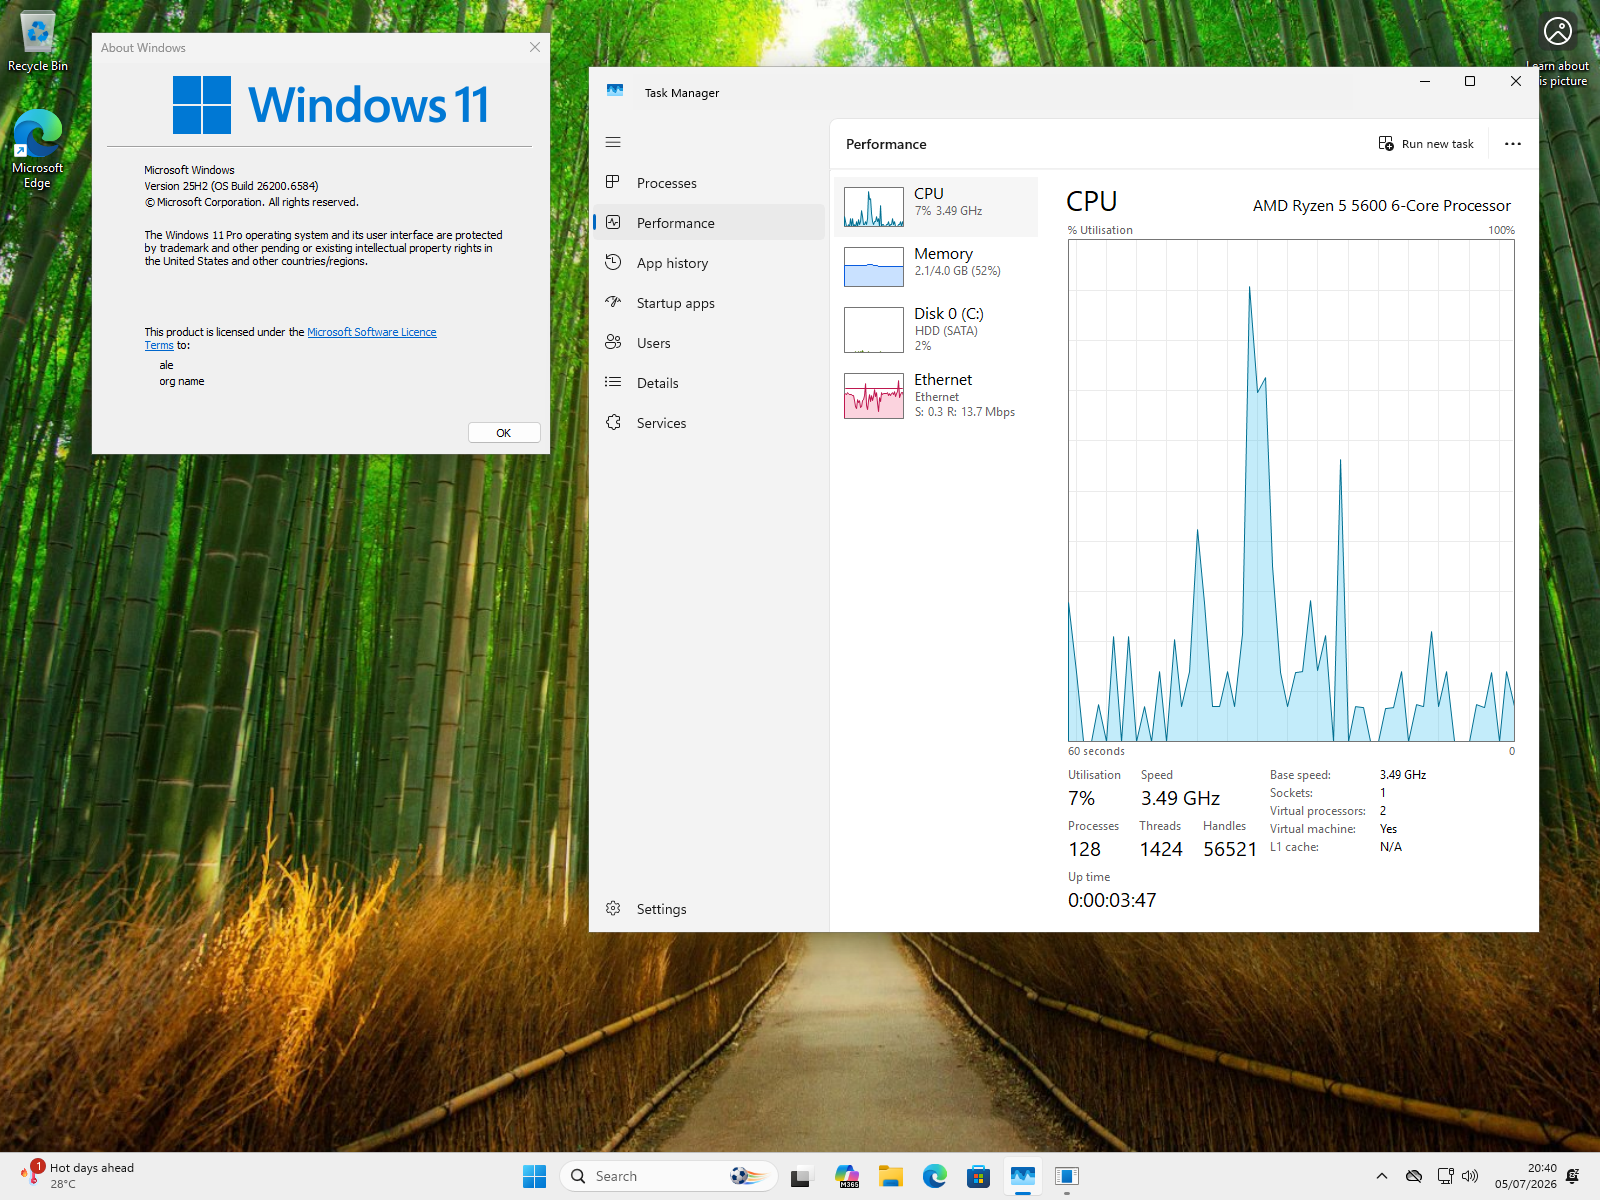Open the volume speaker tray icon

[1470, 1176]
